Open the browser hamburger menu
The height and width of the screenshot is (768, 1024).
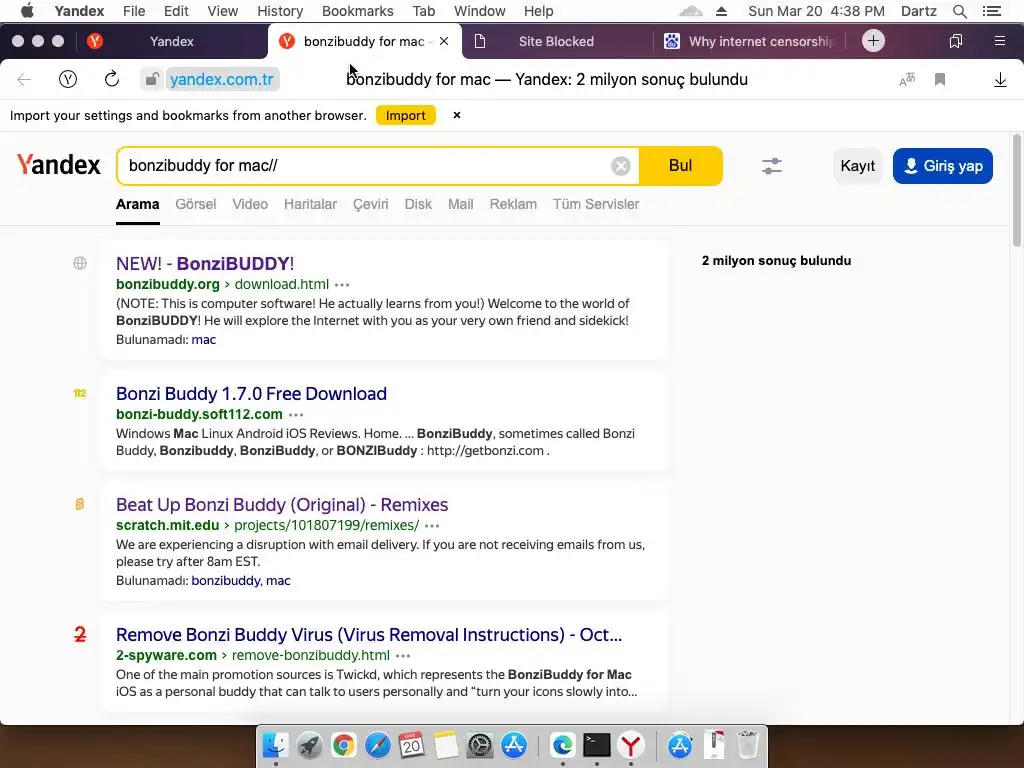point(999,41)
